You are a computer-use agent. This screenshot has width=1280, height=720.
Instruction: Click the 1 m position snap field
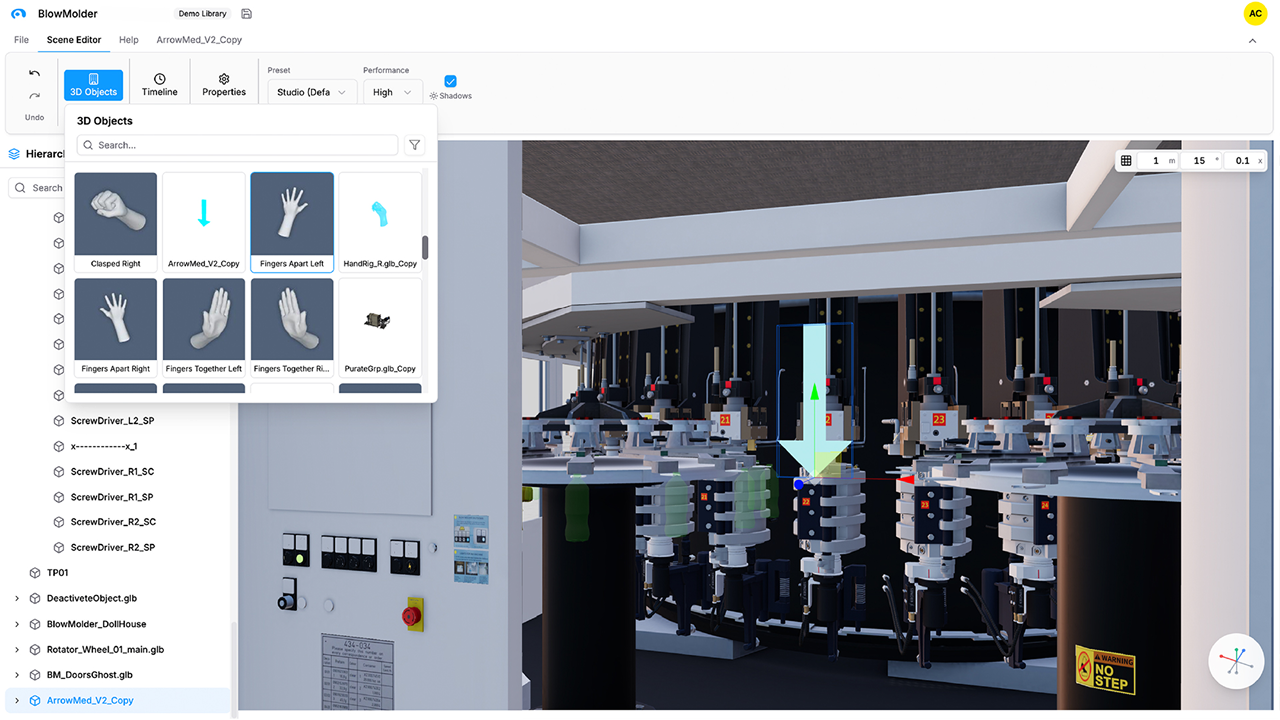pos(1157,161)
